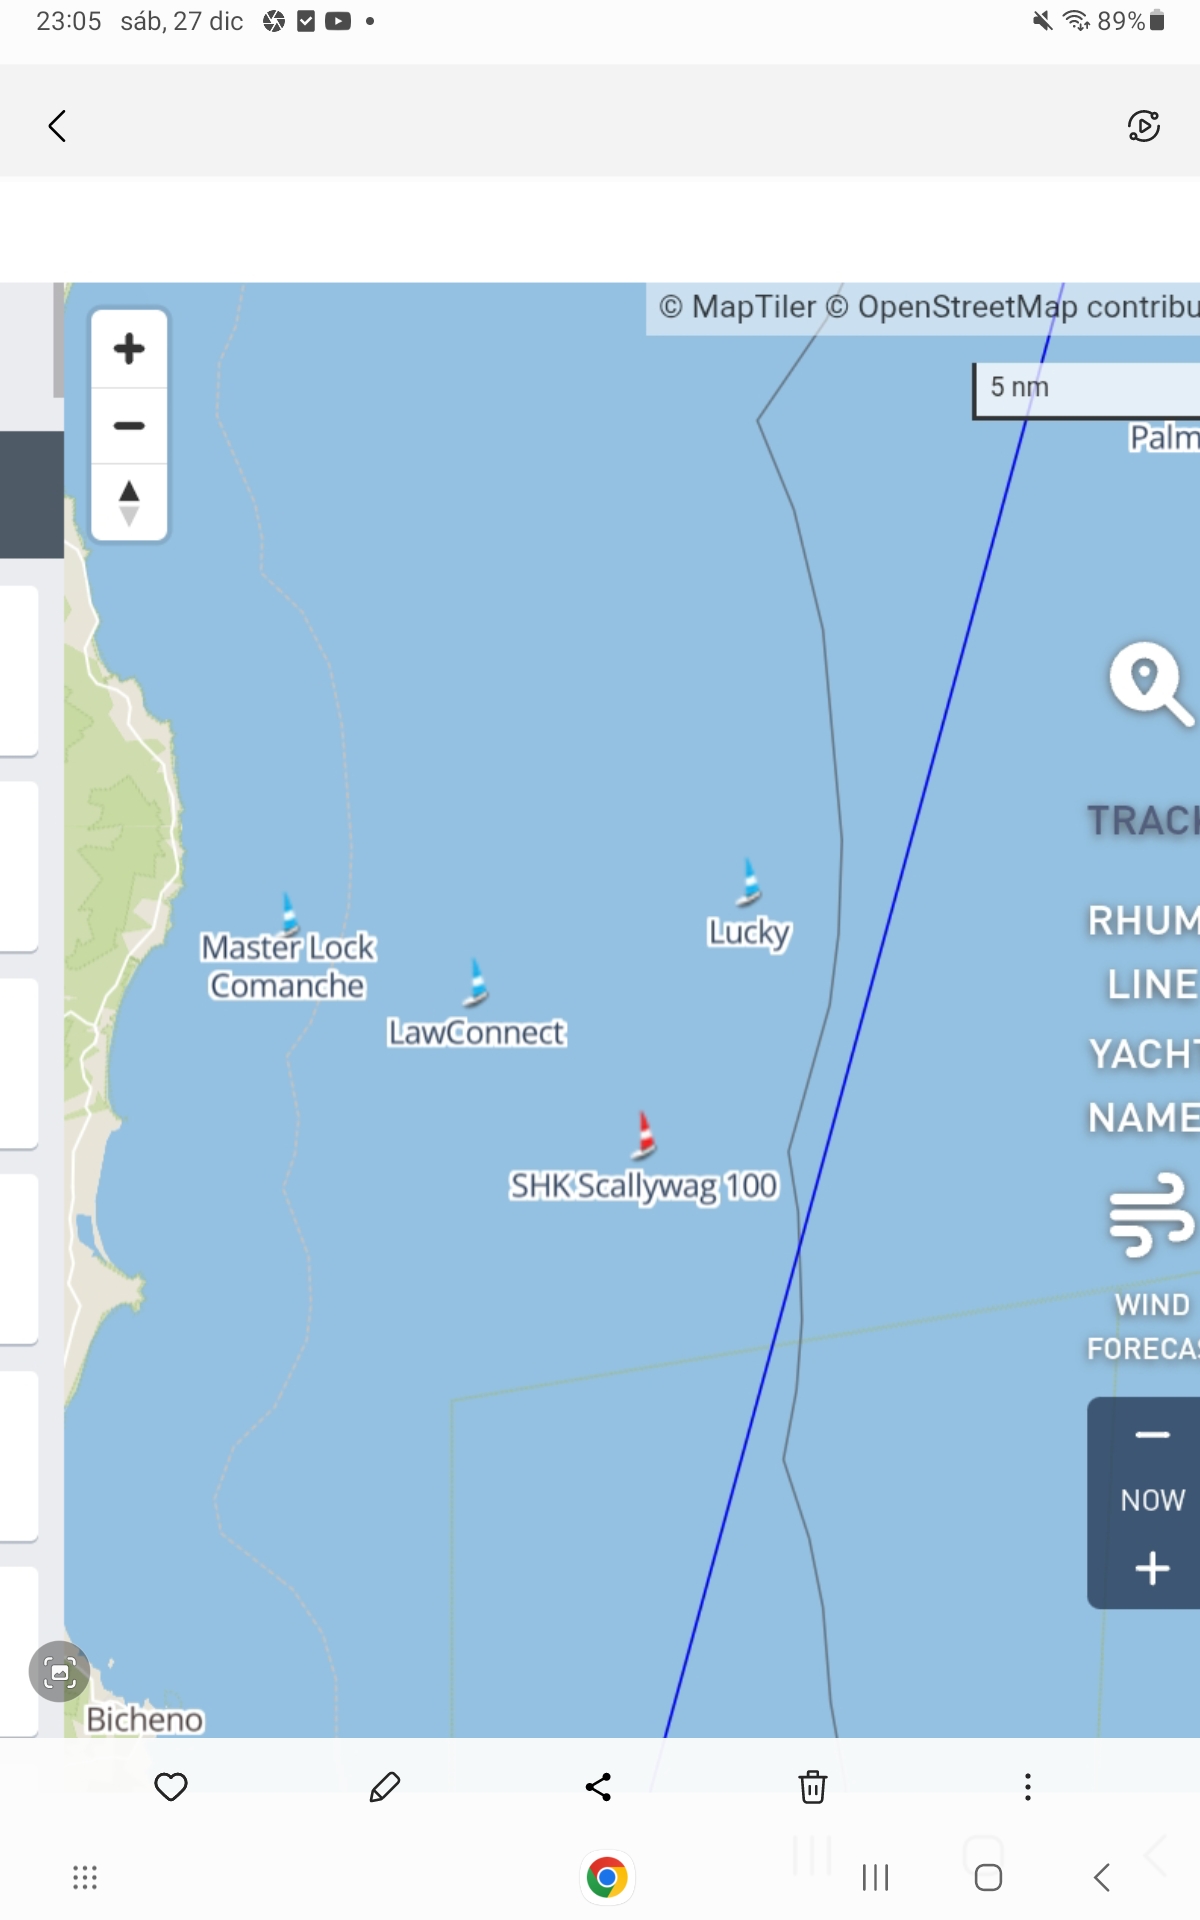Toggle YACHT NAMES labels
This screenshot has width=1200, height=1920.
1144,1085
